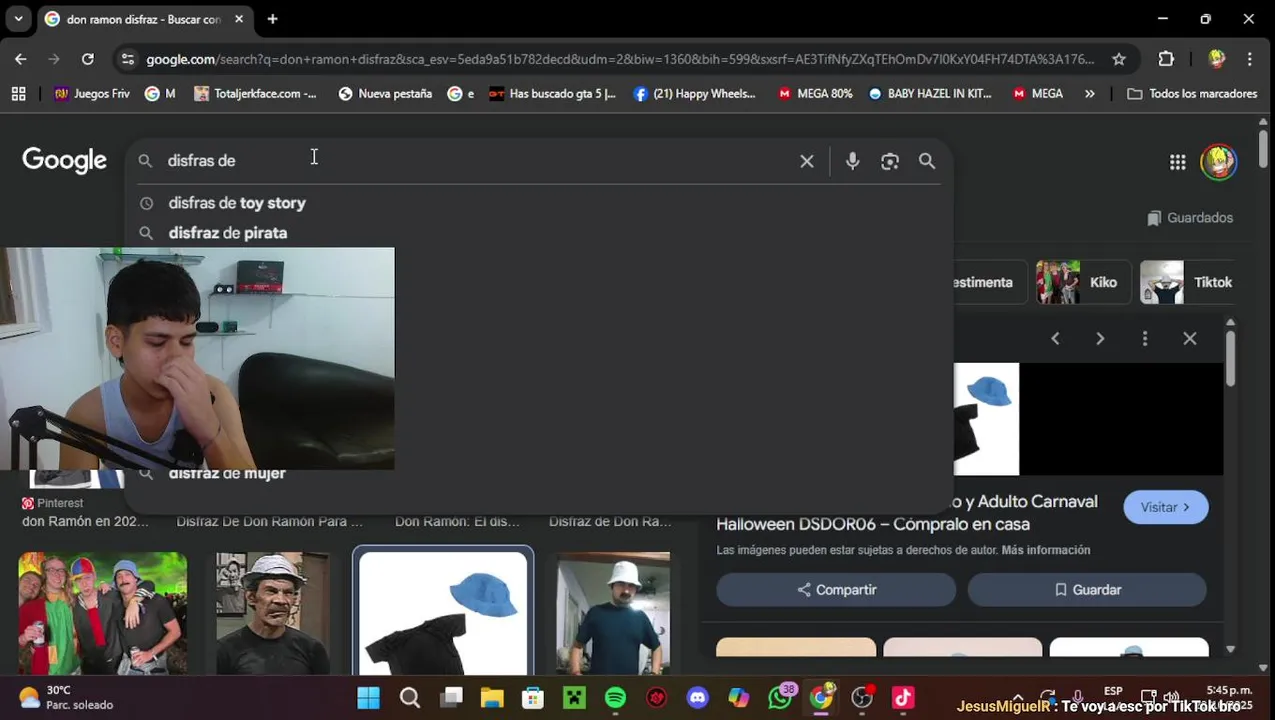Submit search with the magnifier icon at right
This screenshot has width=1275, height=720.
tap(927, 161)
